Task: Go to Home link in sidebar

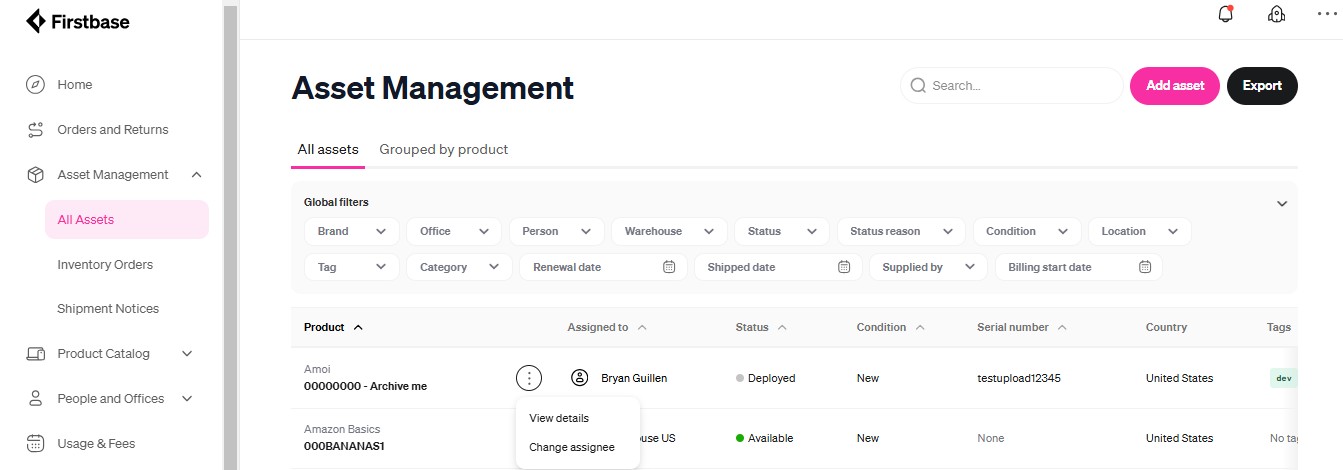Action: pyautogui.click(x=75, y=85)
